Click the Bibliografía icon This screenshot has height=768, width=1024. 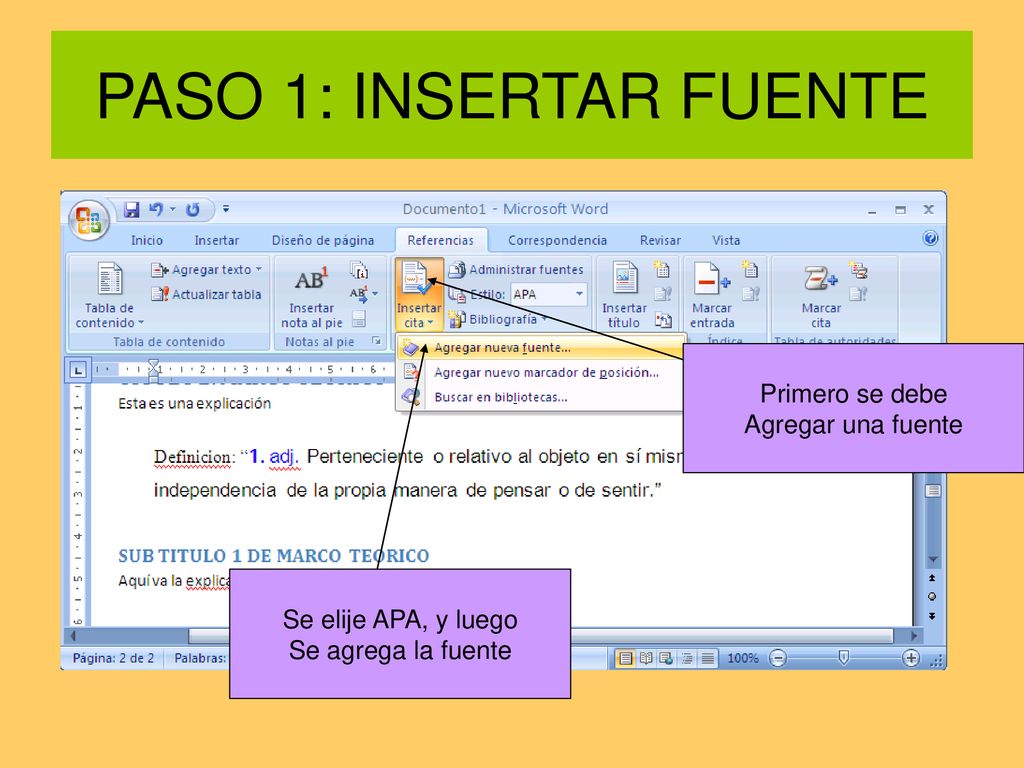[456, 319]
